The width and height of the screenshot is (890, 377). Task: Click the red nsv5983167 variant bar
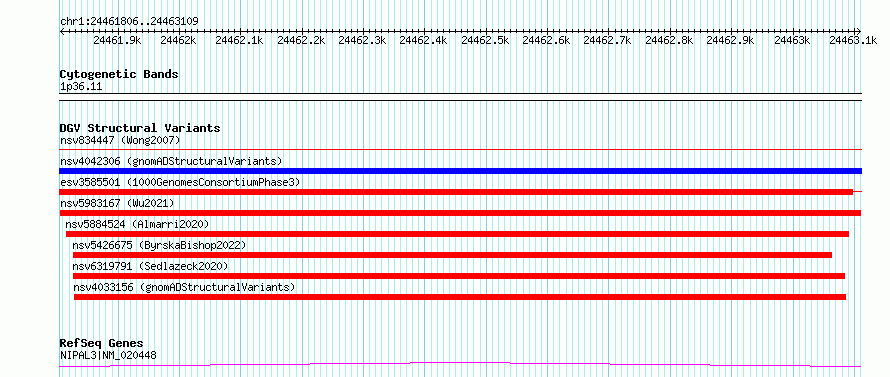[460, 213]
